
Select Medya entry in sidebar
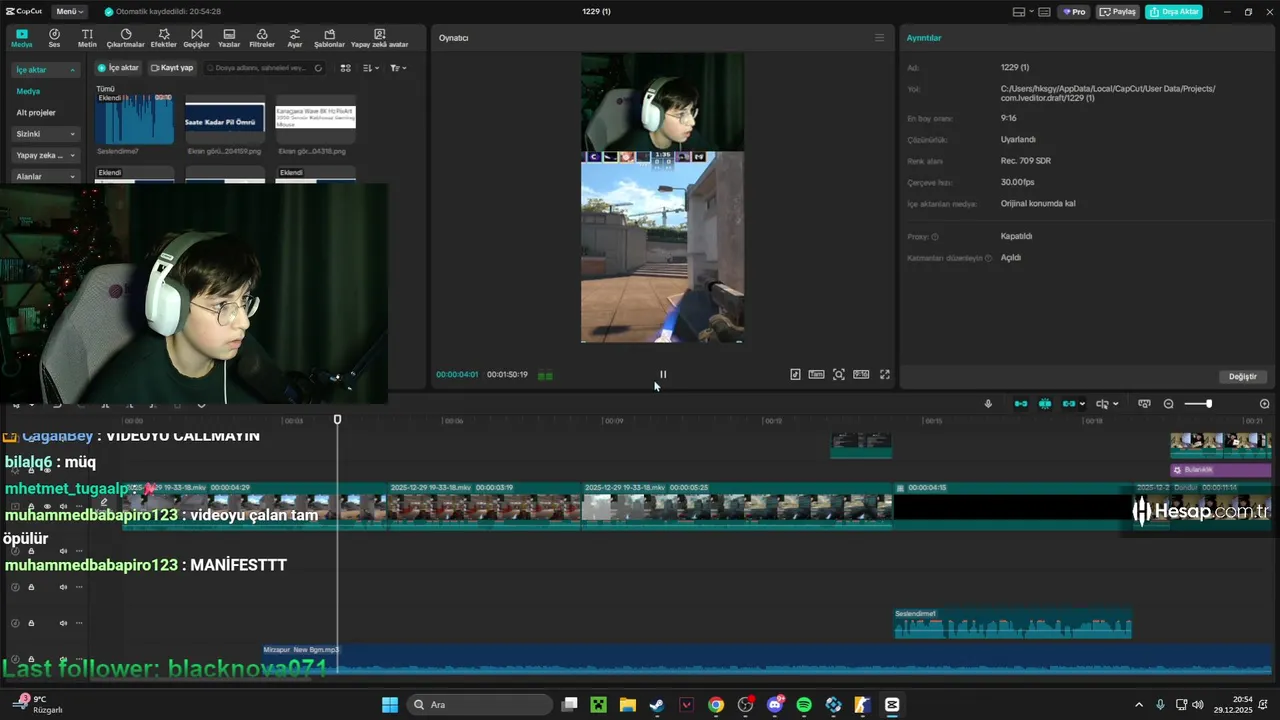point(28,91)
